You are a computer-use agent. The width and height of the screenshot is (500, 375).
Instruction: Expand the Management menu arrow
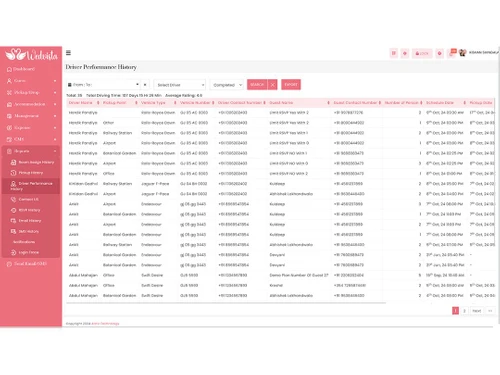55,116
